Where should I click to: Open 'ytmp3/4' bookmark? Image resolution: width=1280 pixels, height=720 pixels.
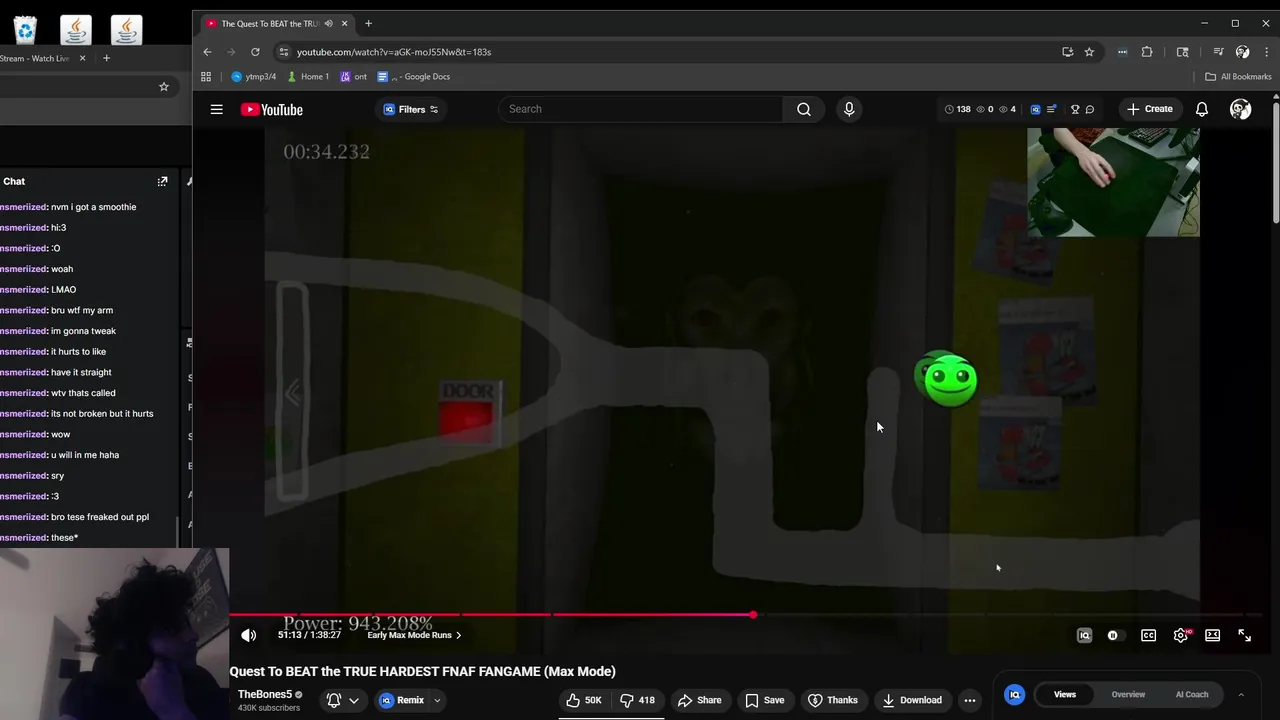pyautogui.click(x=253, y=76)
